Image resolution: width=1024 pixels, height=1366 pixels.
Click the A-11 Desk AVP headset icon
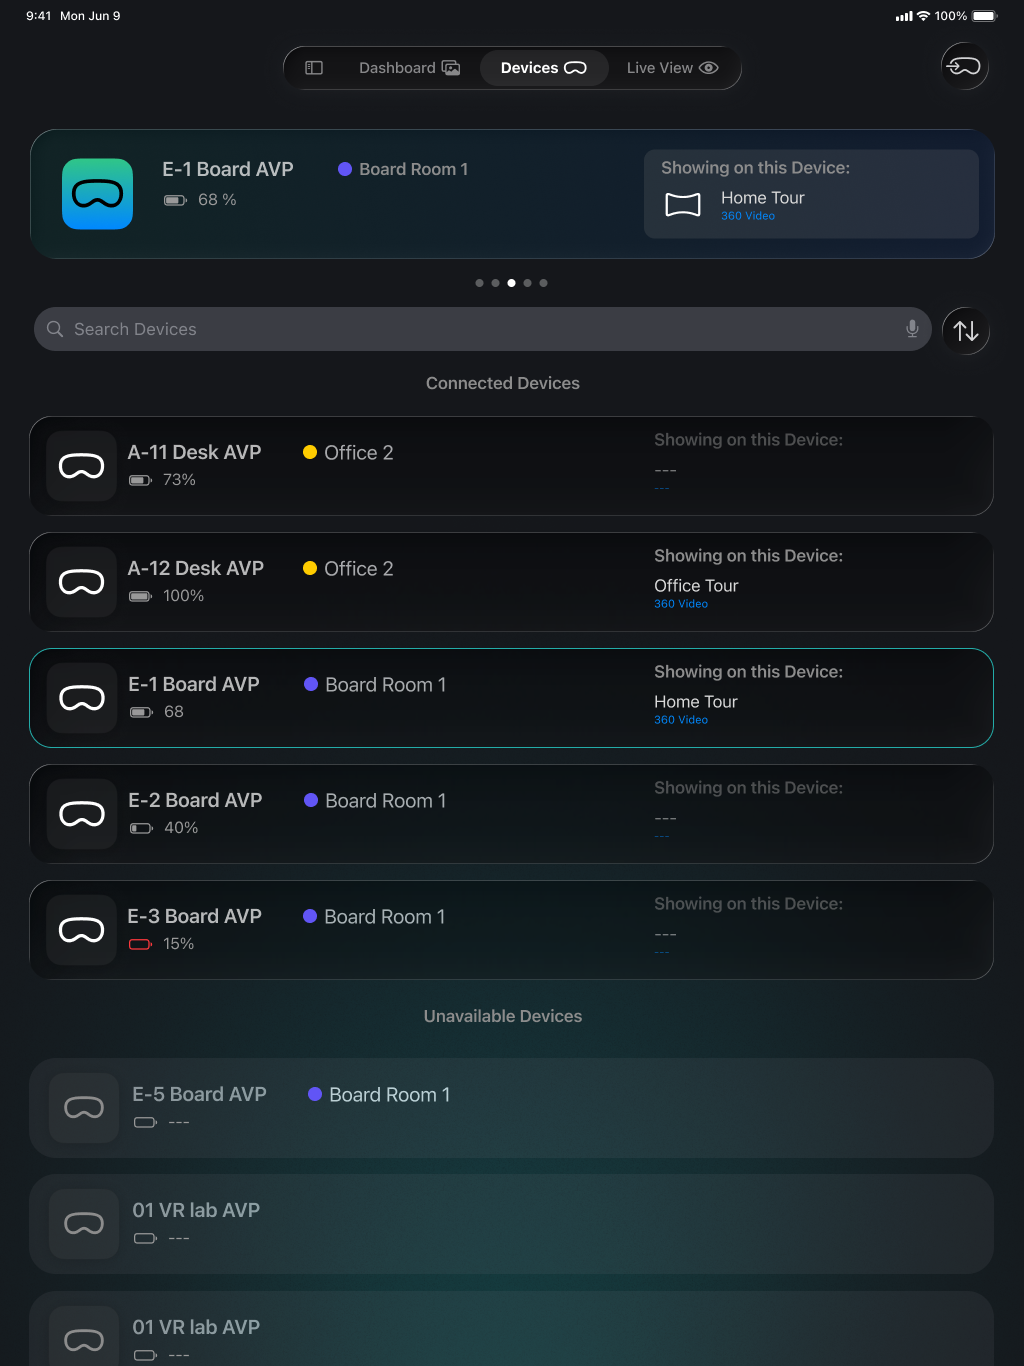point(82,466)
